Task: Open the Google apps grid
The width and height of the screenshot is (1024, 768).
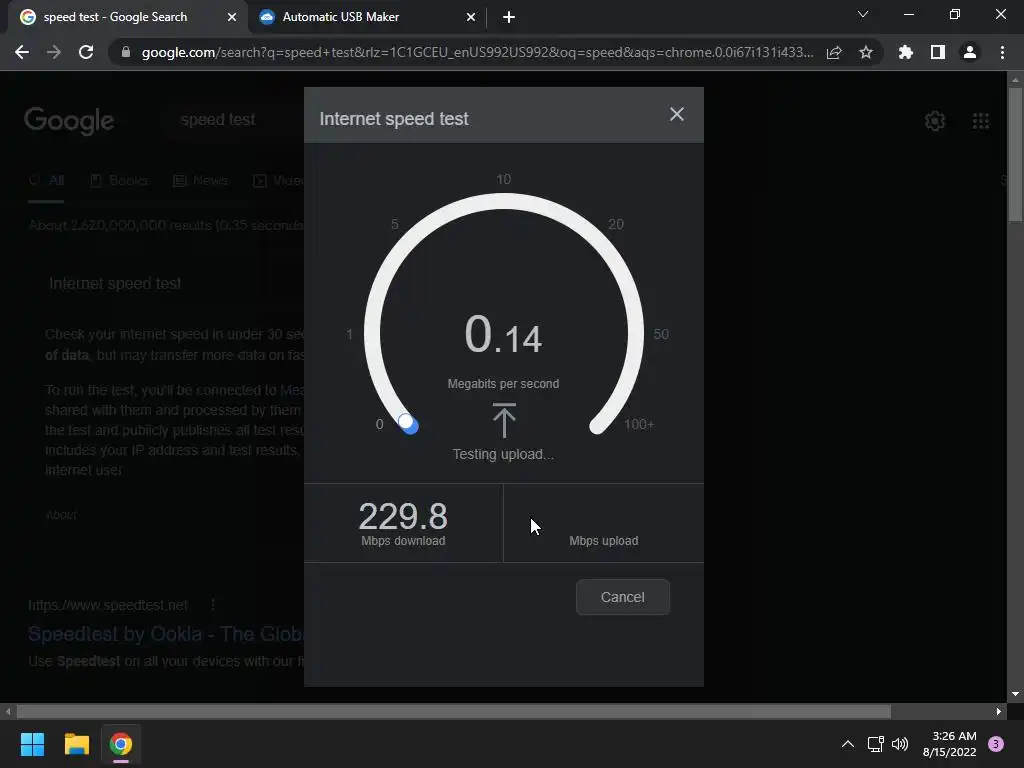Action: pyautogui.click(x=981, y=121)
